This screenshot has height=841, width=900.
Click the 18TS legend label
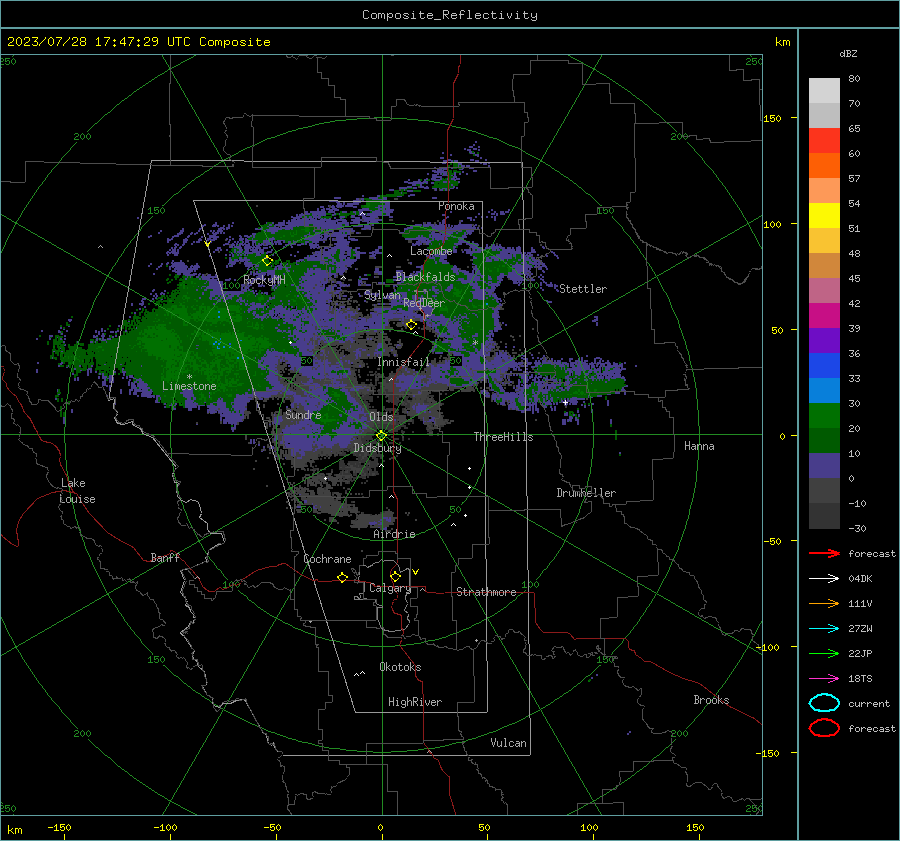tap(860, 679)
